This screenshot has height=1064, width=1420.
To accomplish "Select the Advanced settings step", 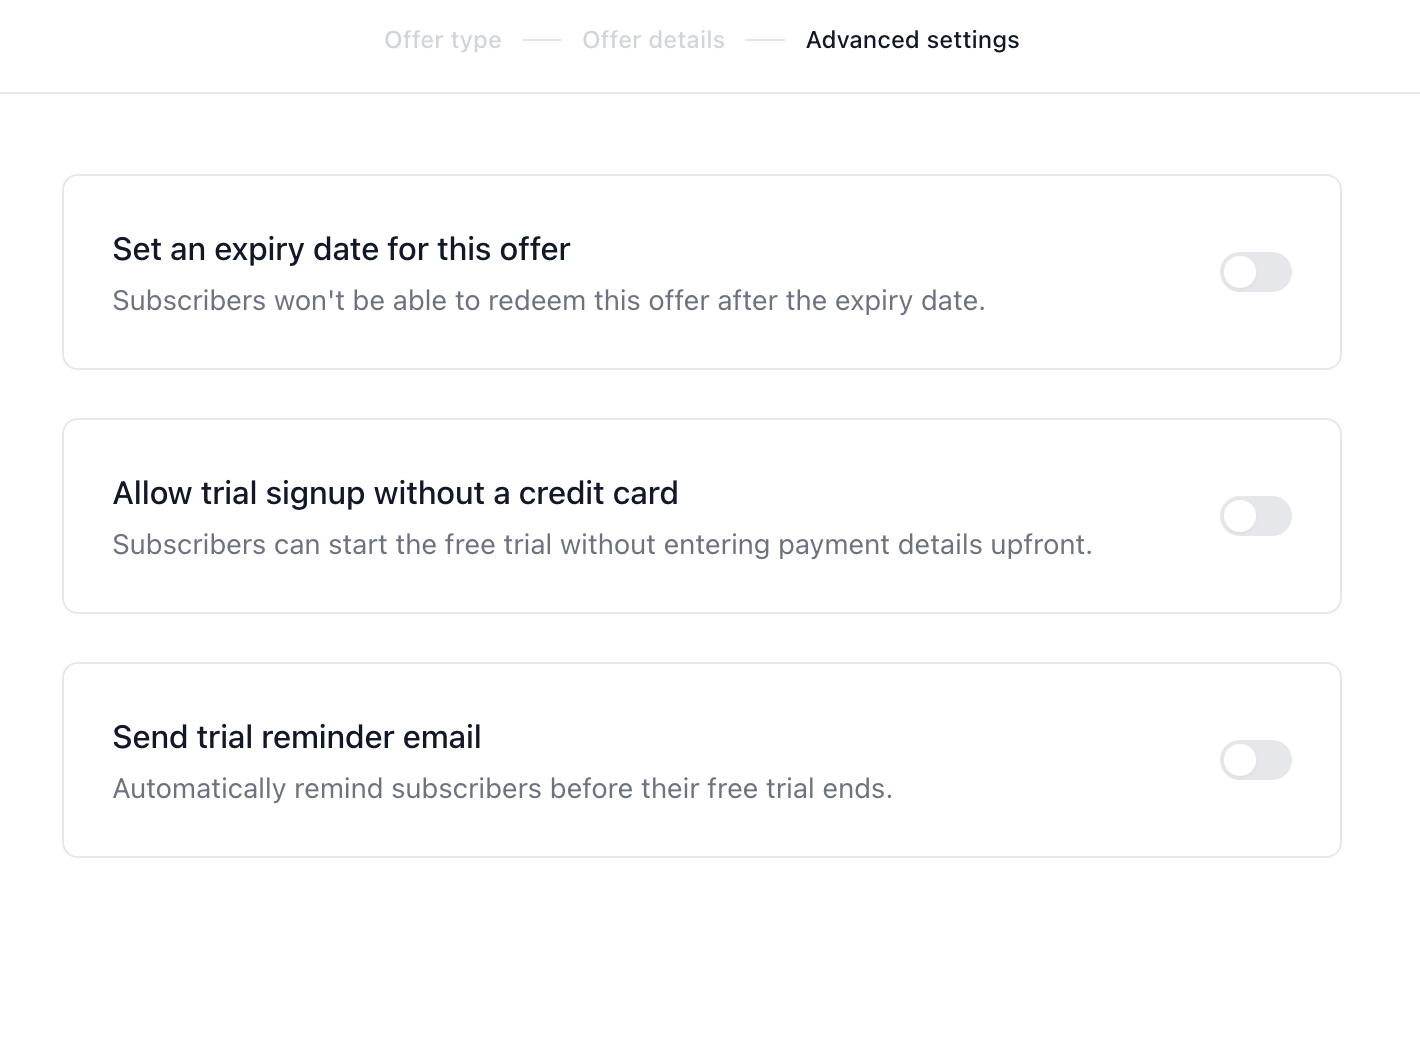I will (913, 40).
